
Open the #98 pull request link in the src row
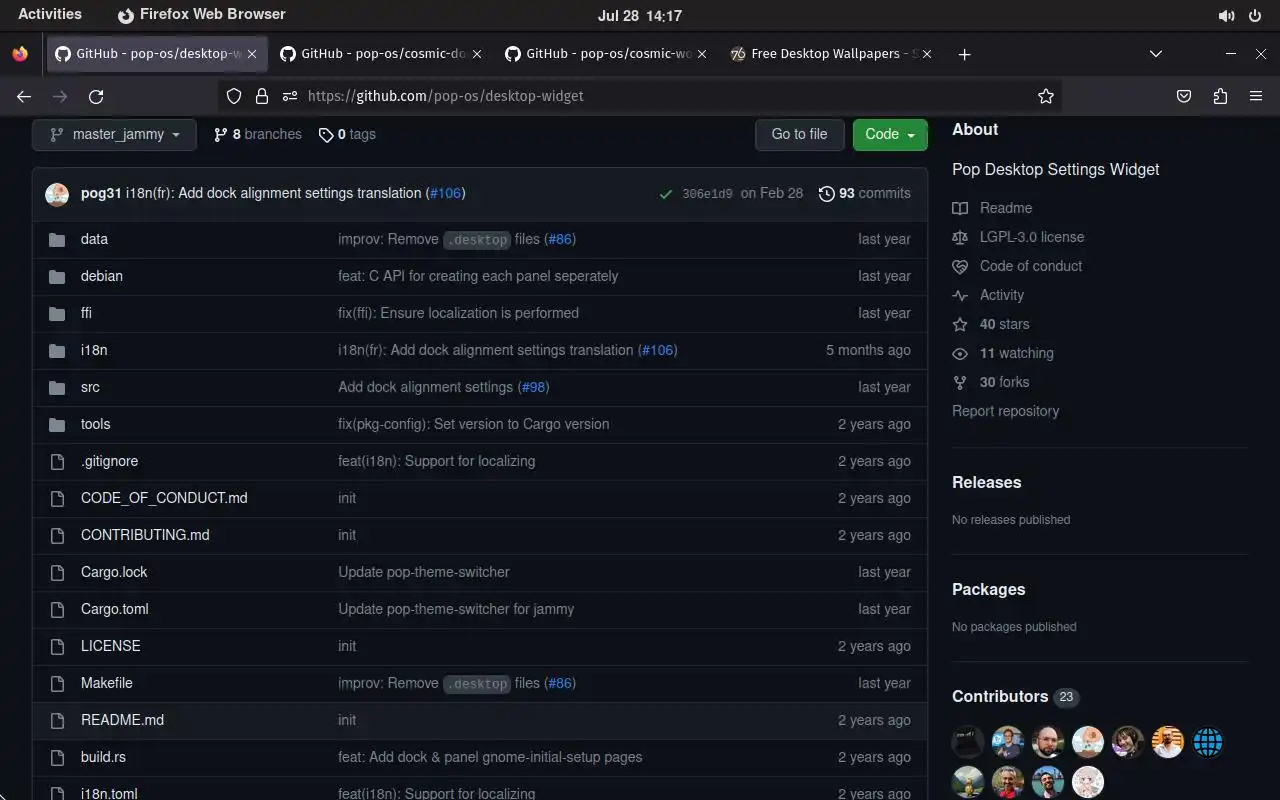(533, 387)
